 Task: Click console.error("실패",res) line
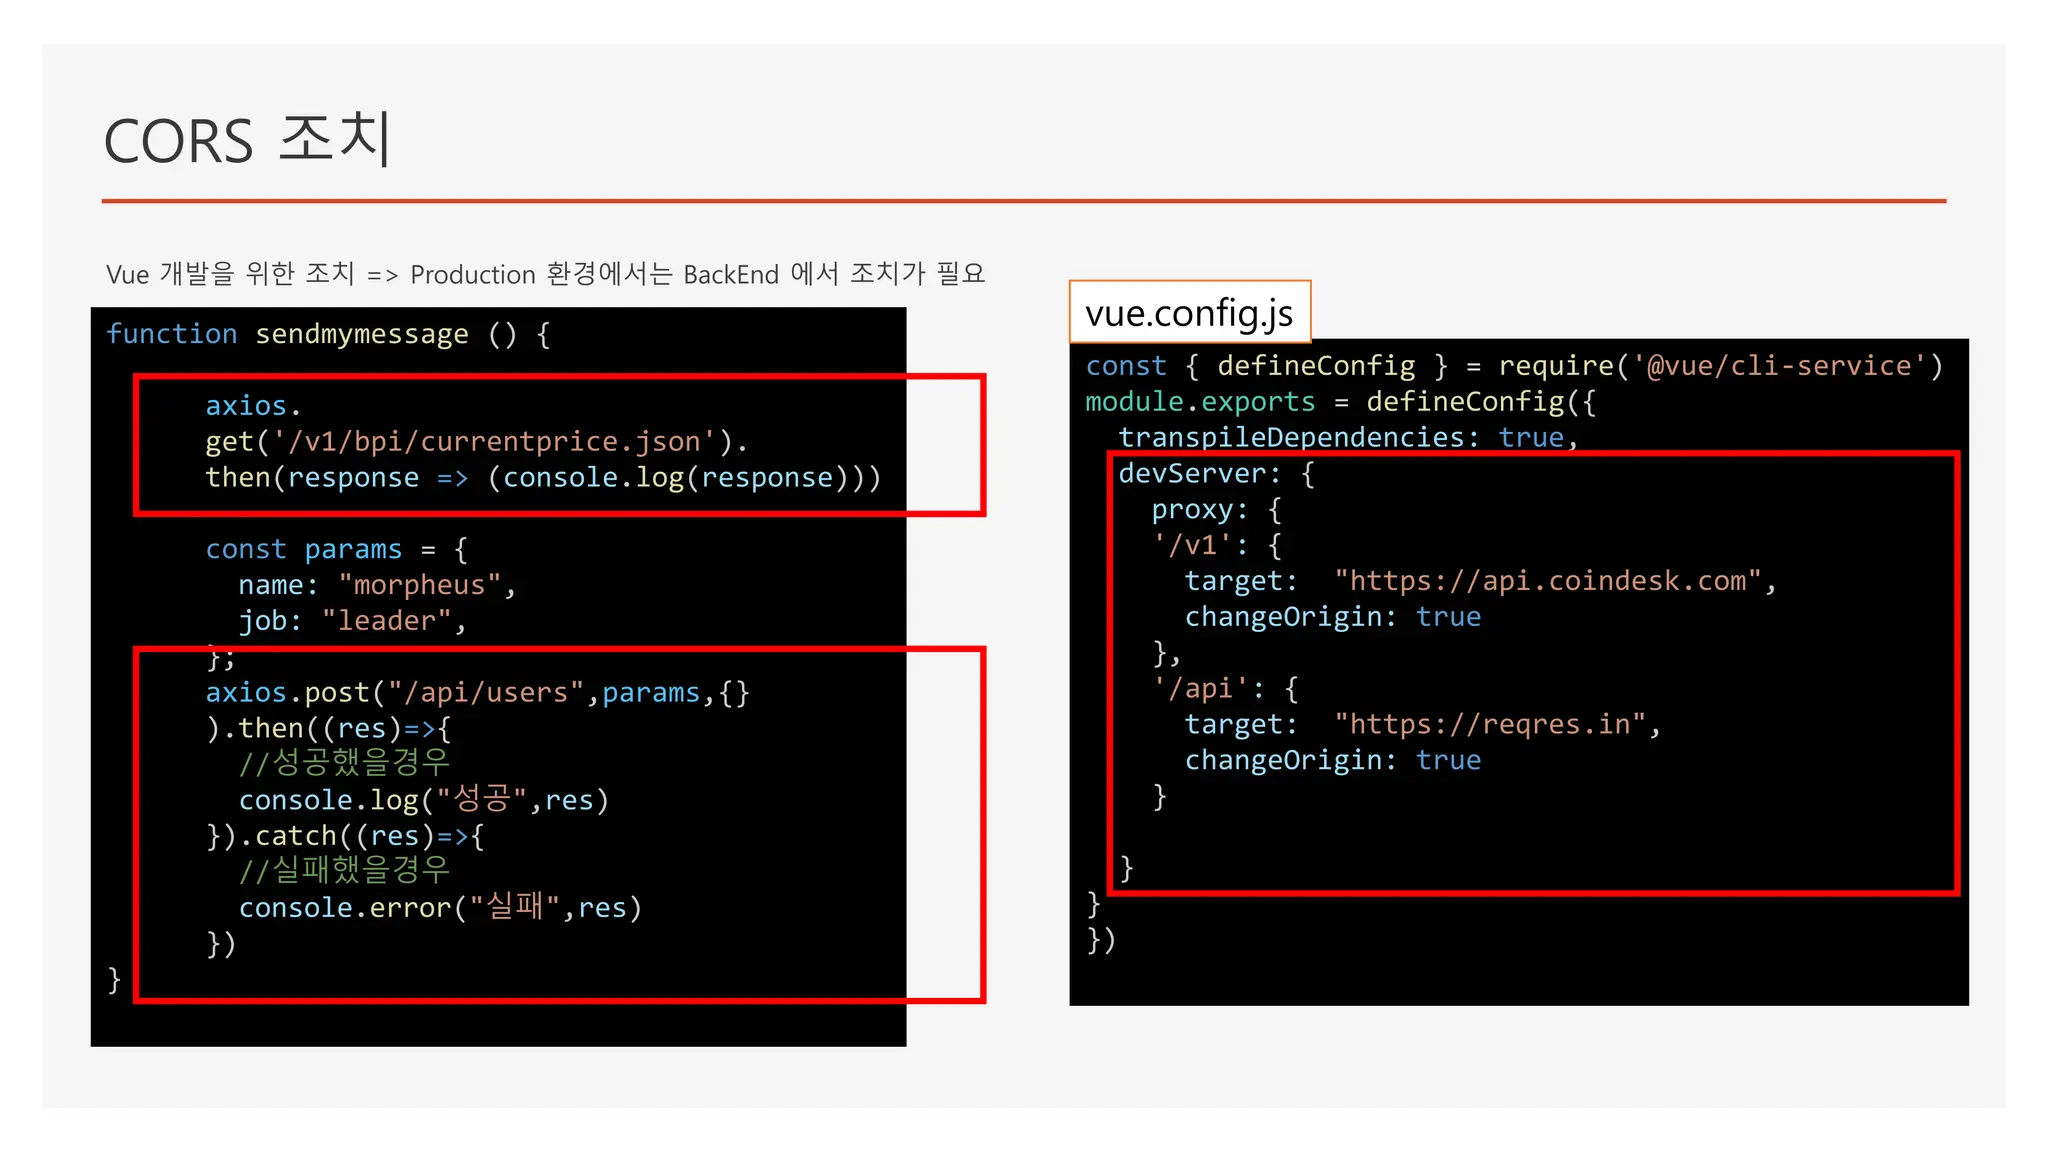click(440, 908)
